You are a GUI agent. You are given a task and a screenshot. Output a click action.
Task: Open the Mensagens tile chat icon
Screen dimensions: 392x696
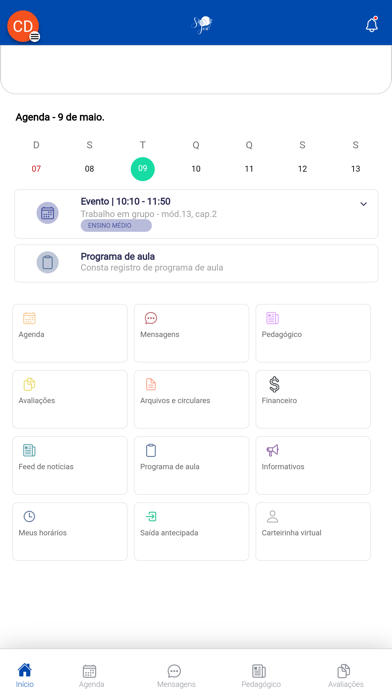coord(151,318)
